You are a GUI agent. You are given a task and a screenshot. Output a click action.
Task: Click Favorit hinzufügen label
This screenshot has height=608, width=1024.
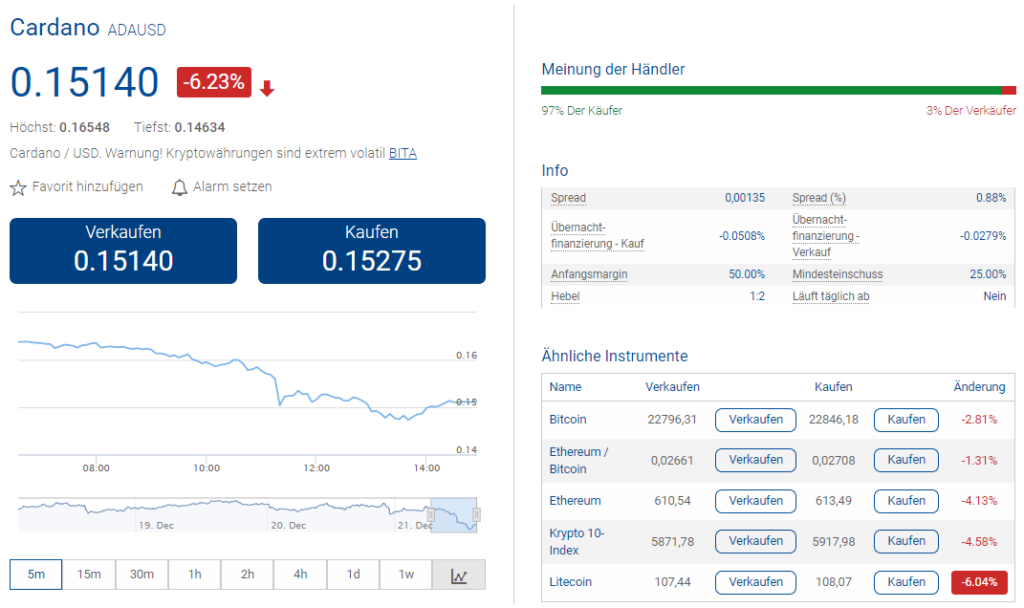88,187
